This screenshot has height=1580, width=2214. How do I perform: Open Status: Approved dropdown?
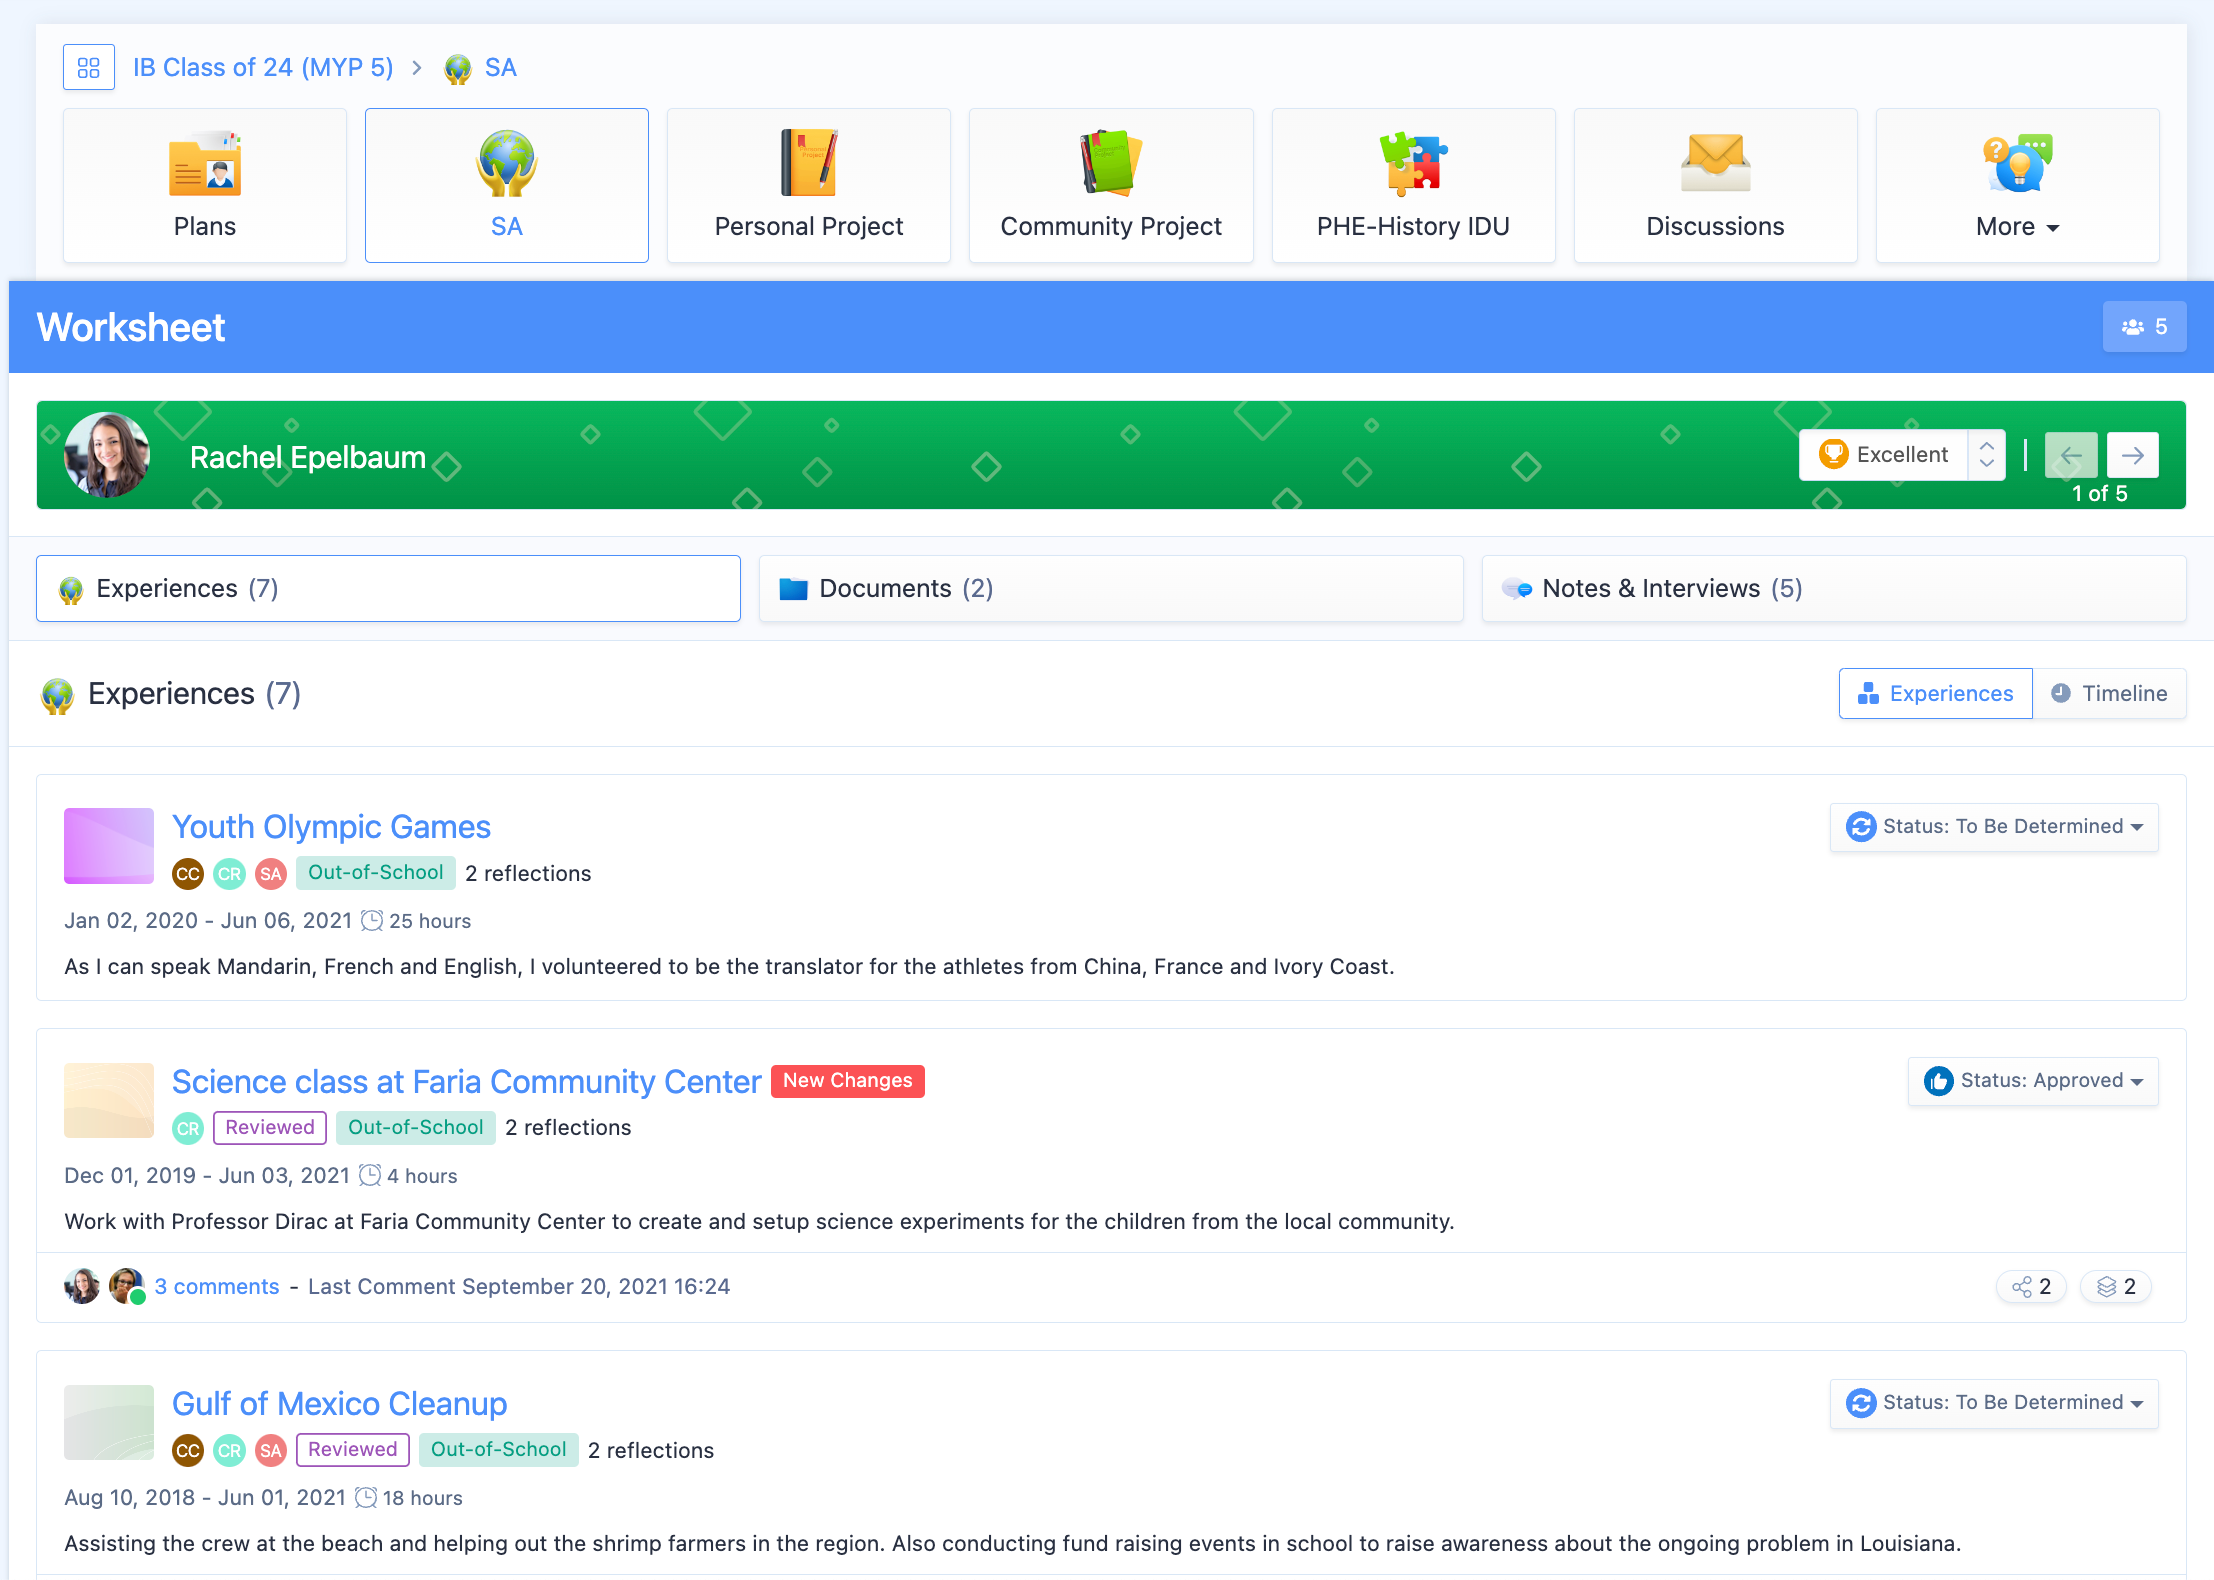(2032, 1081)
